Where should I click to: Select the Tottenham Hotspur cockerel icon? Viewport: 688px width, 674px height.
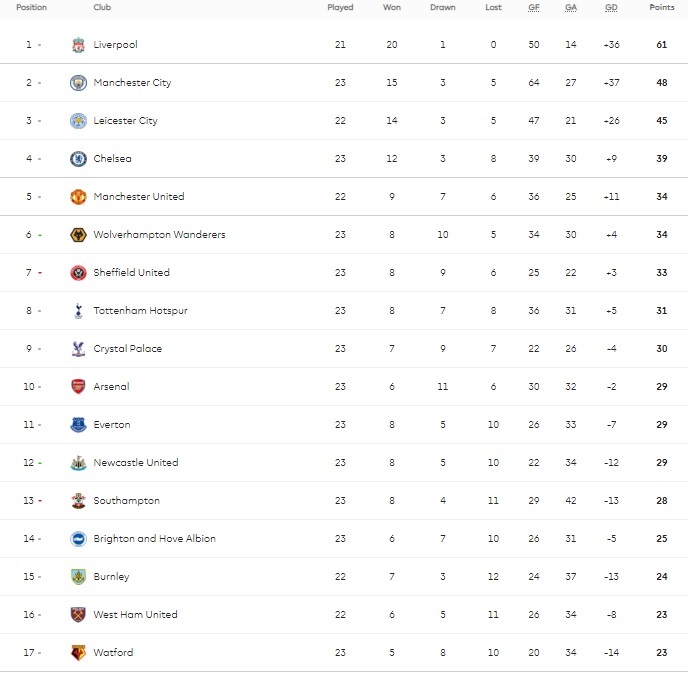click(x=78, y=311)
